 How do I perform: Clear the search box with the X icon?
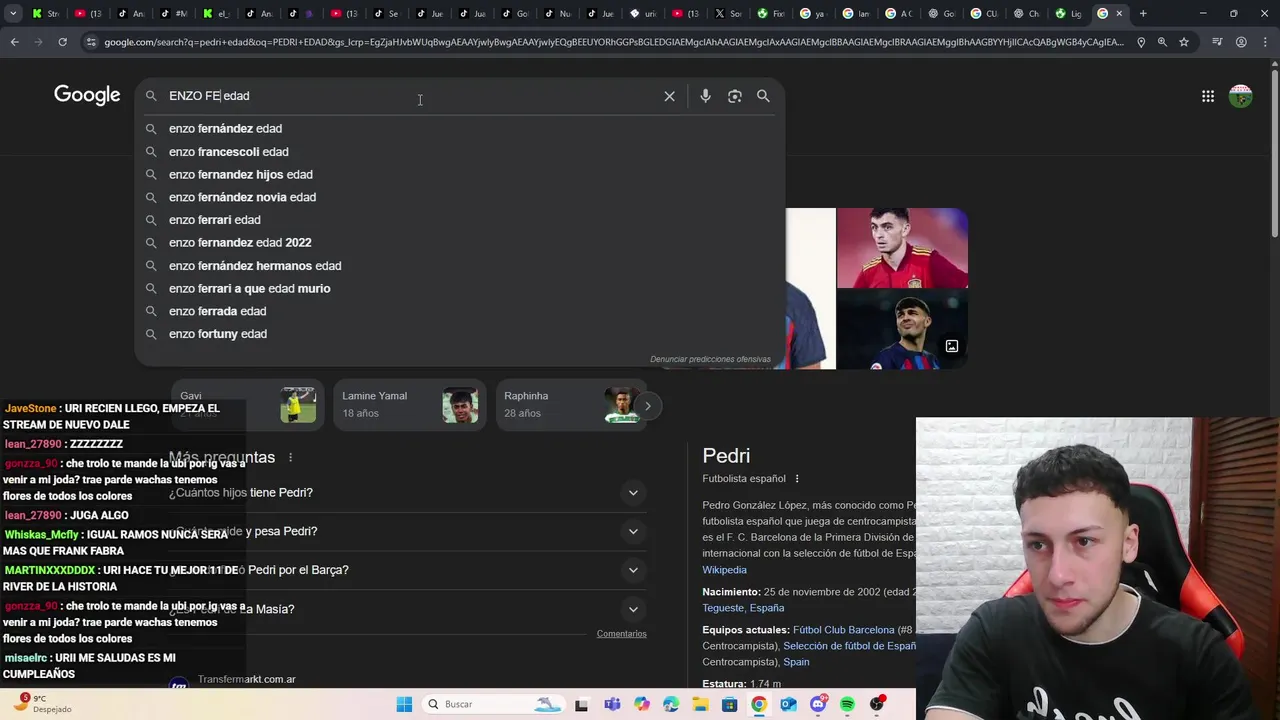669,96
